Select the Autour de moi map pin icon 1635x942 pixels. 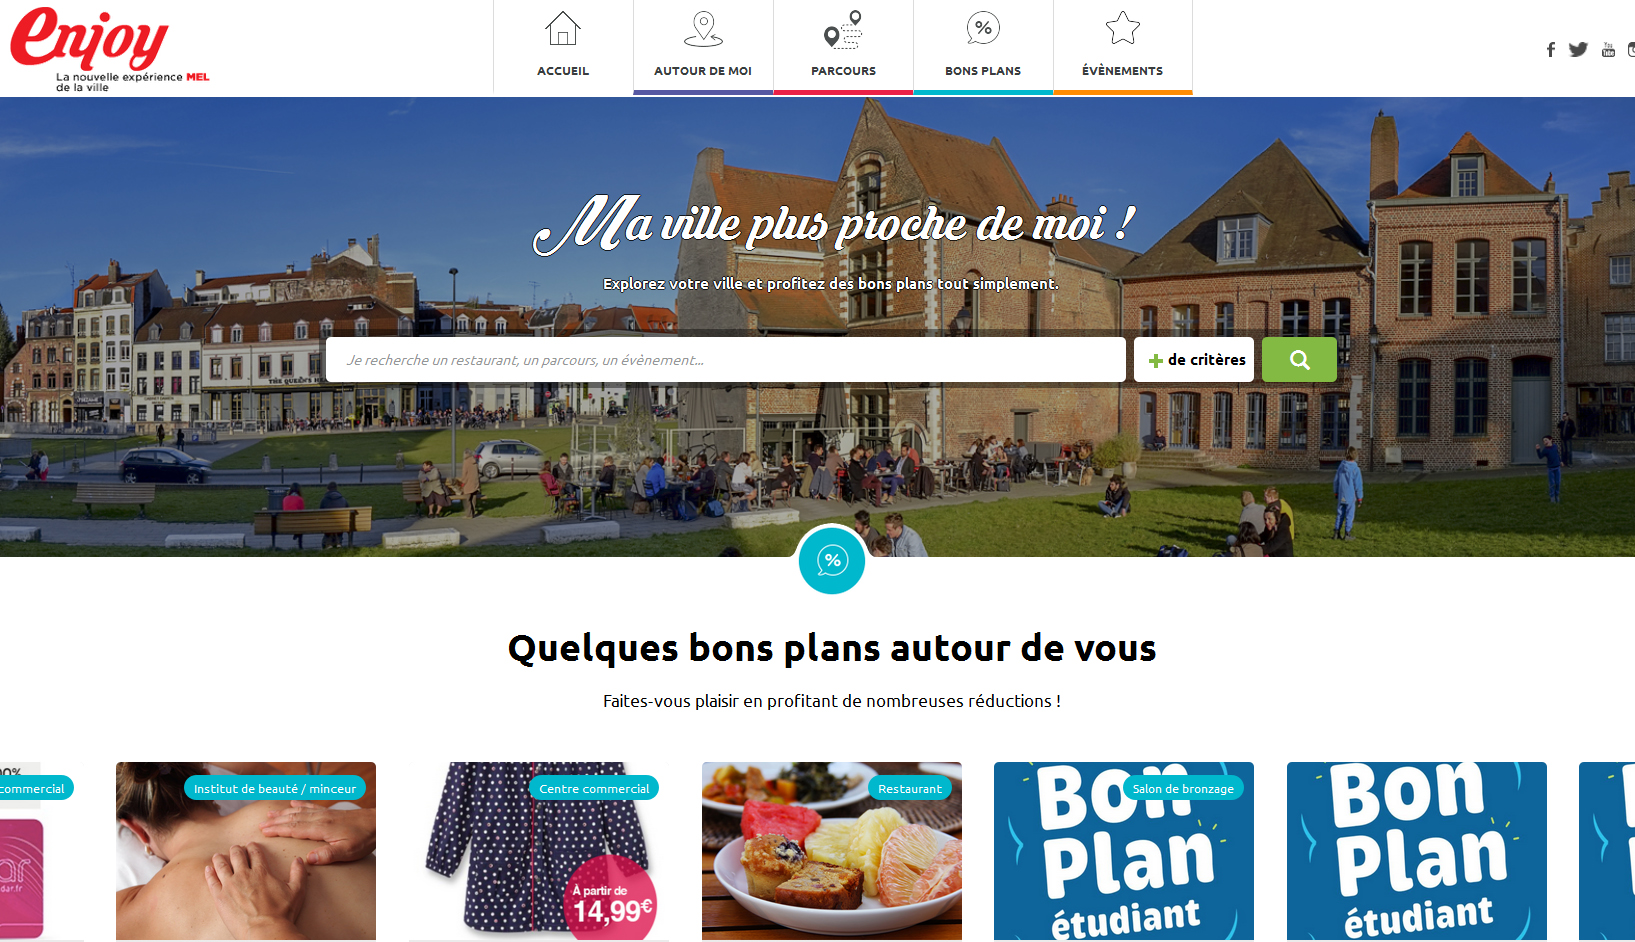pos(703,29)
